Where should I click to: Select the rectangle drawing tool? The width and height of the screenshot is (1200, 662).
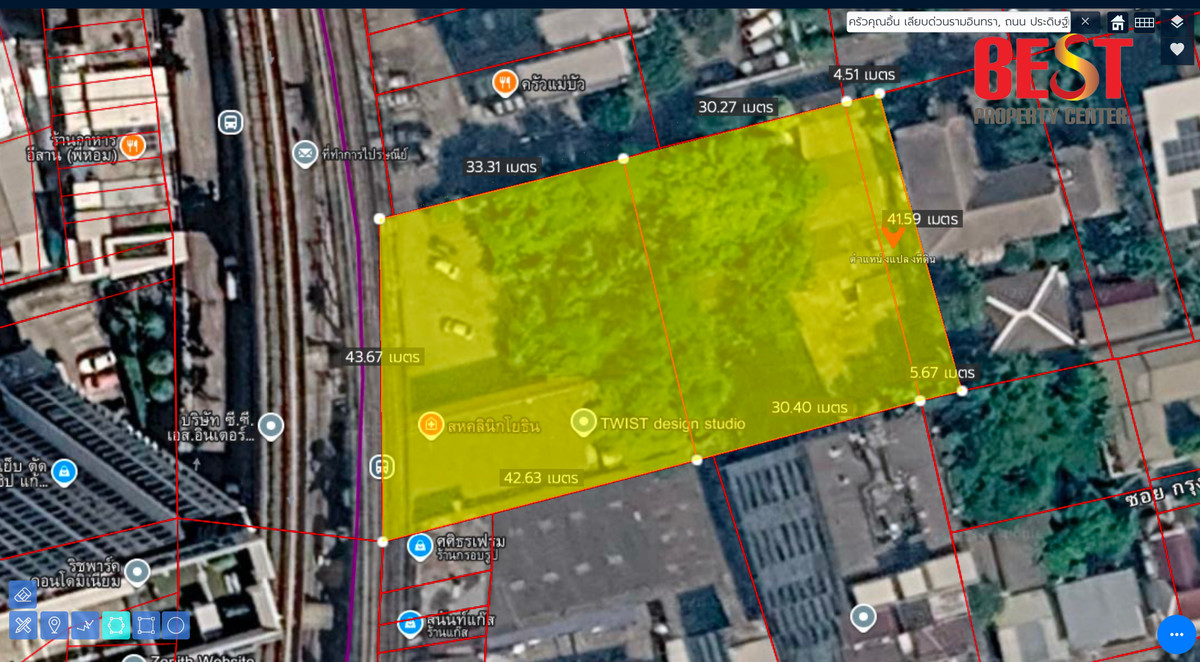tap(146, 626)
